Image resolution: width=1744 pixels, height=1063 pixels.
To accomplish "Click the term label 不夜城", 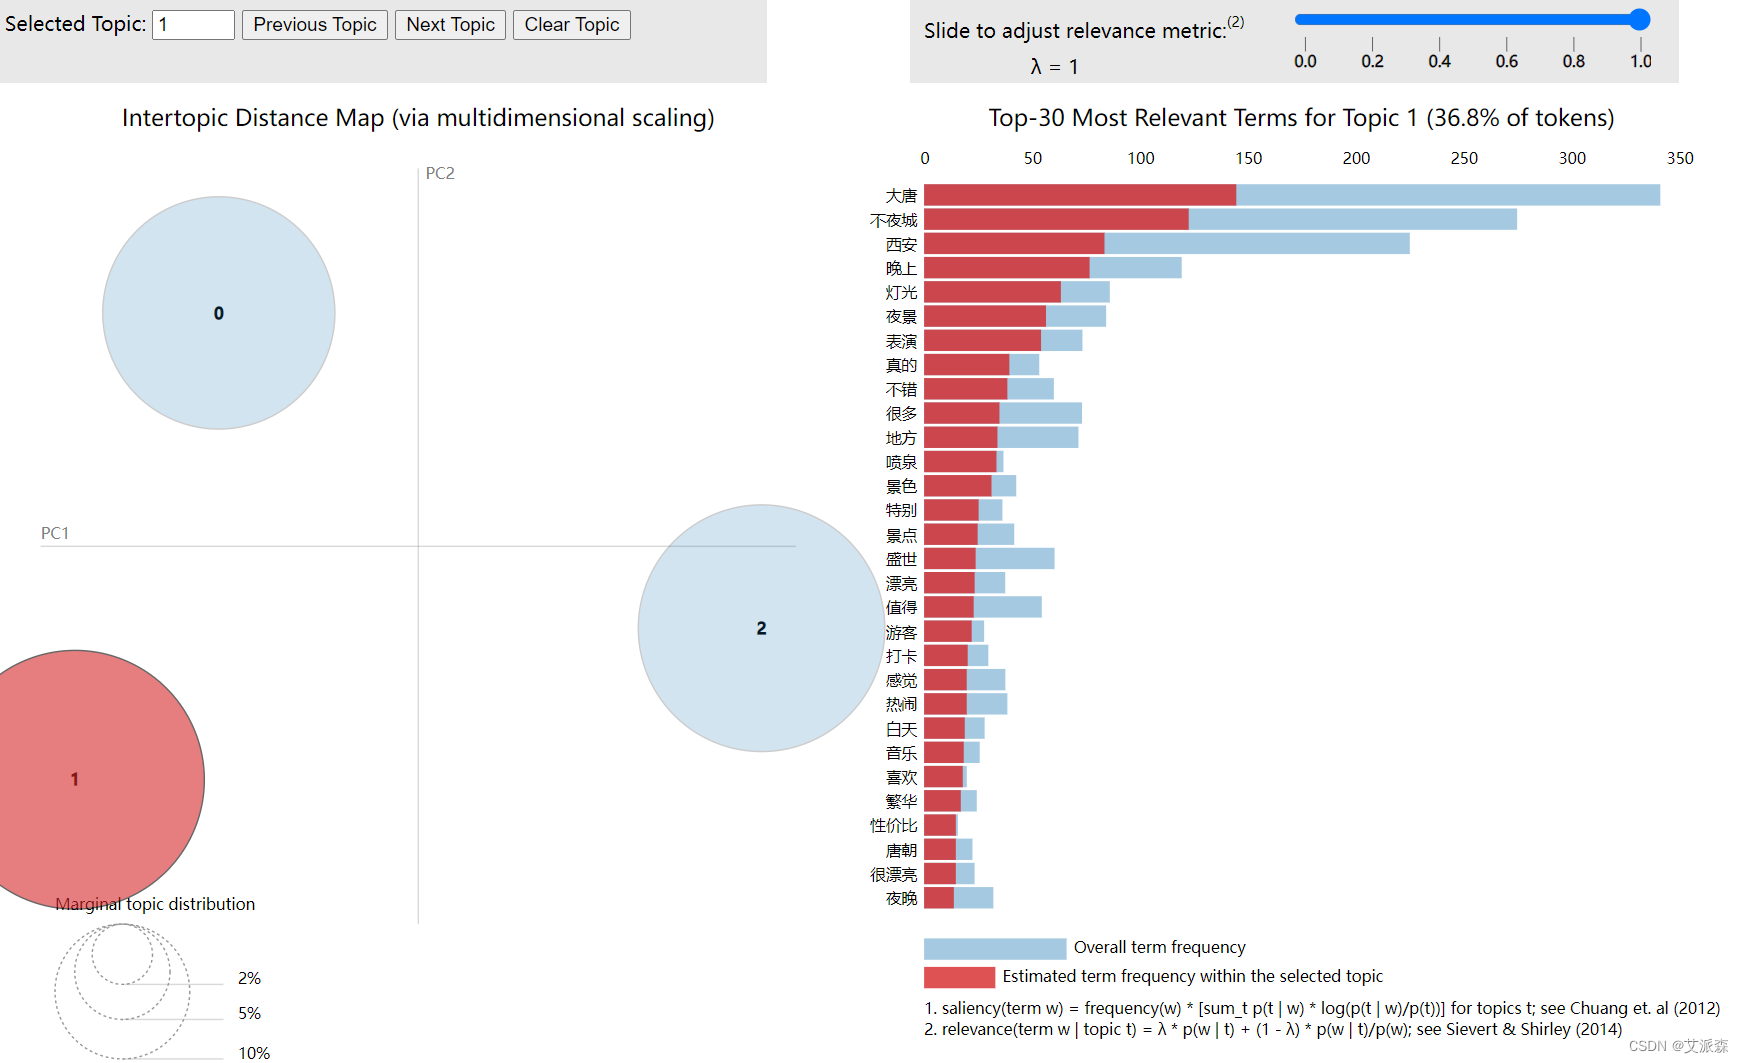I will point(893,220).
